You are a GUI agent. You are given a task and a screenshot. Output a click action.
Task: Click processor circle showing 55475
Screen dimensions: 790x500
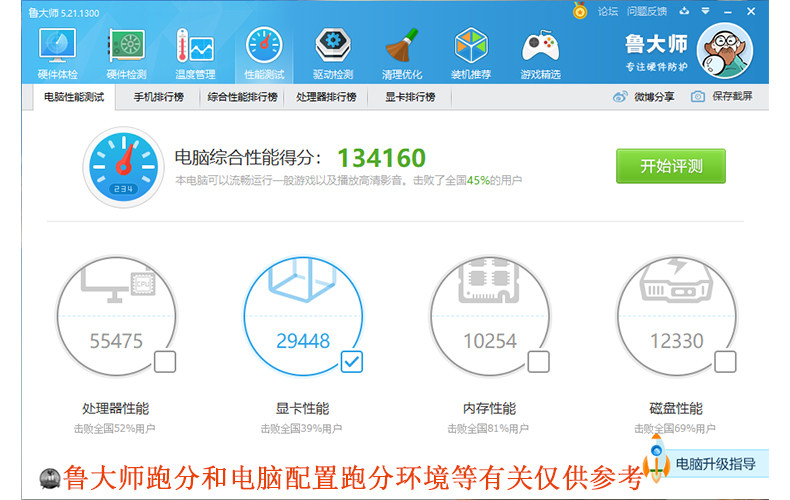pyautogui.click(x=116, y=316)
